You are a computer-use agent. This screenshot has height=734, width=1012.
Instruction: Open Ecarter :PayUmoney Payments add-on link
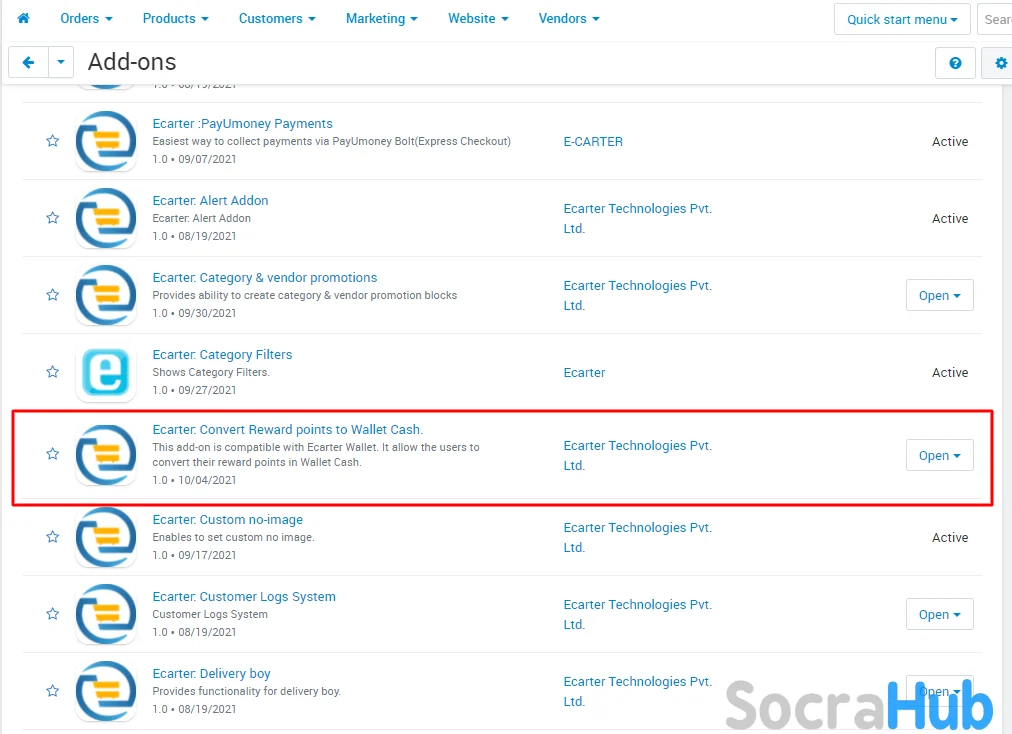coord(243,123)
